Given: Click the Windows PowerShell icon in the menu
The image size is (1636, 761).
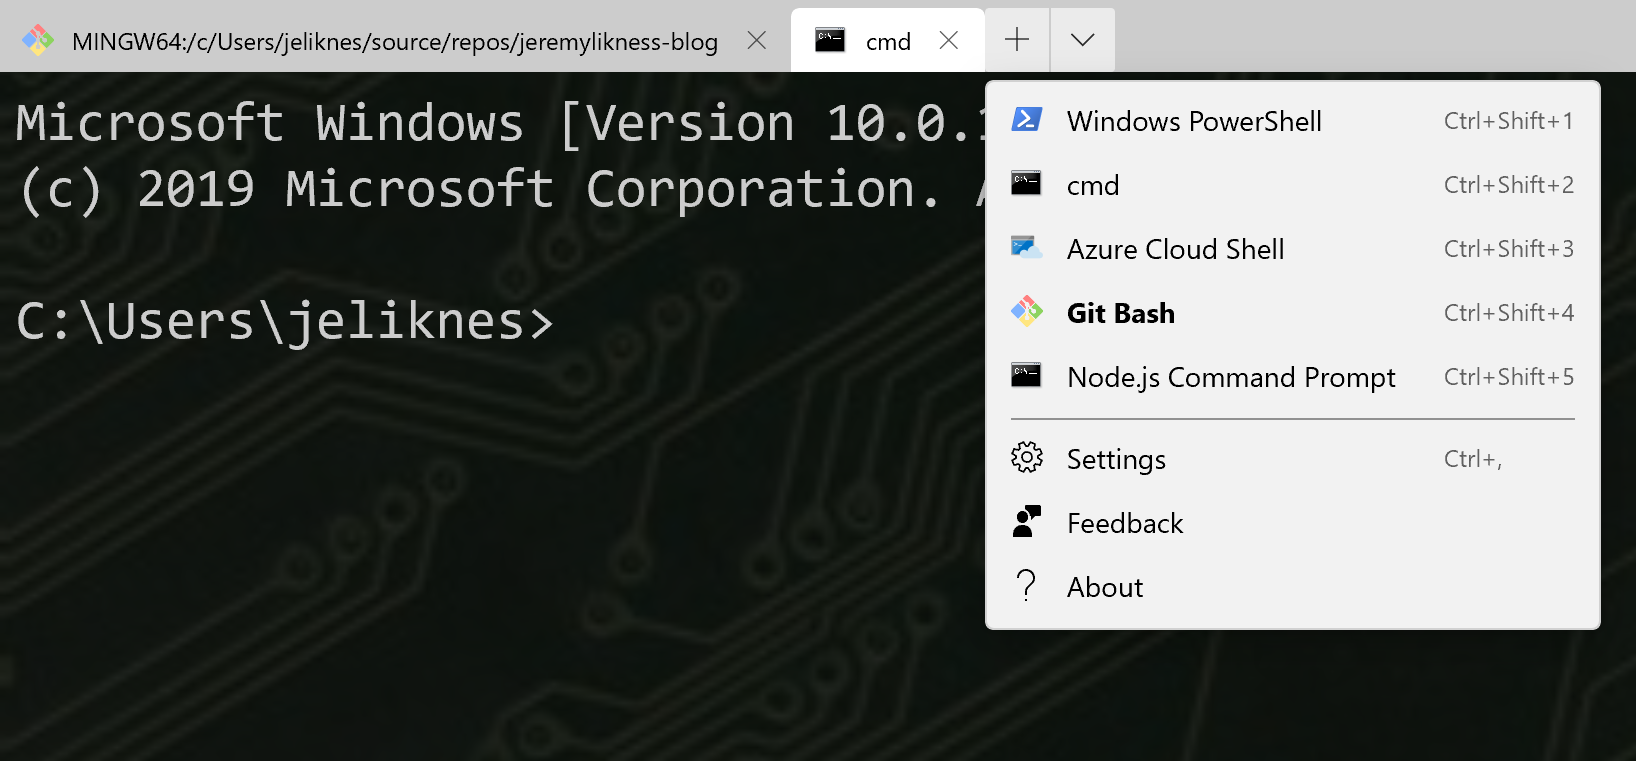Looking at the screenshot, I should [x=1026, y=120].
